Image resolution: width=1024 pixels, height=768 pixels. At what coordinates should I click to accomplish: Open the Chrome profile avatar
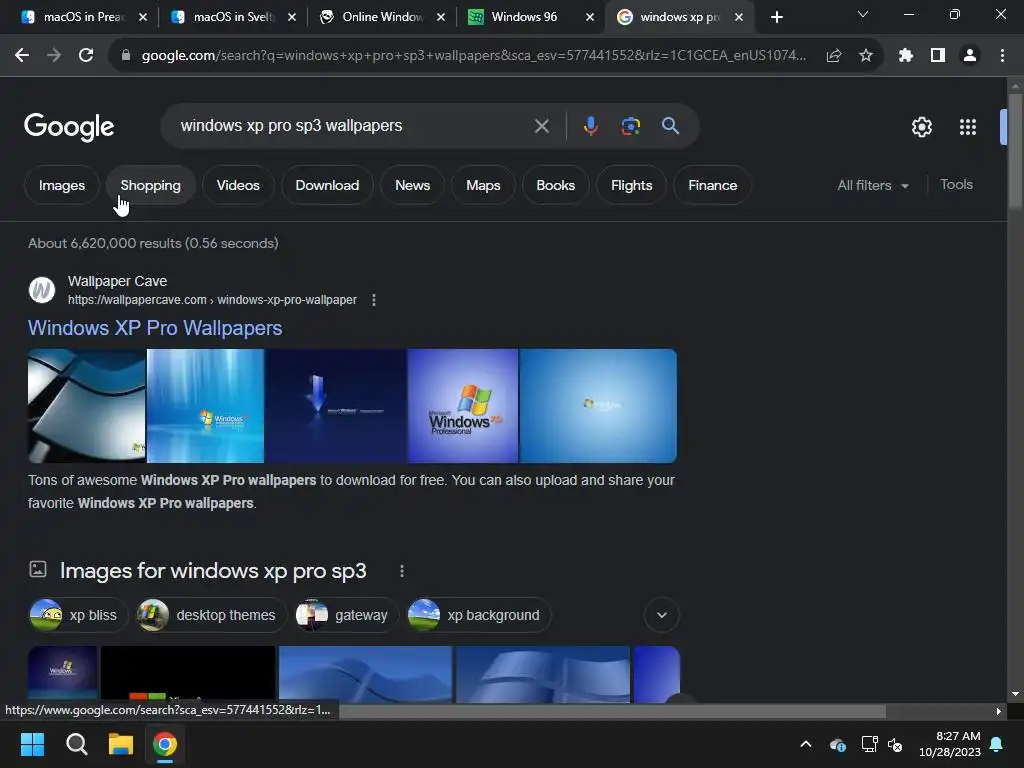coord(970,56)
